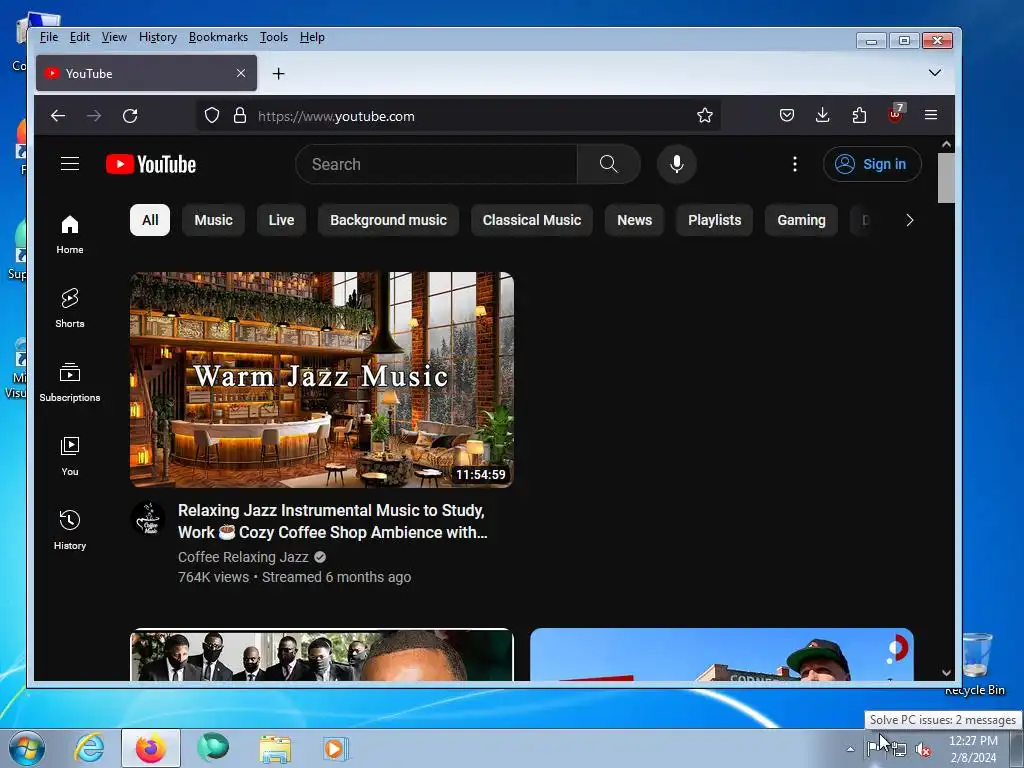Open Subscriptions from the sidebar

click(70, 382)
